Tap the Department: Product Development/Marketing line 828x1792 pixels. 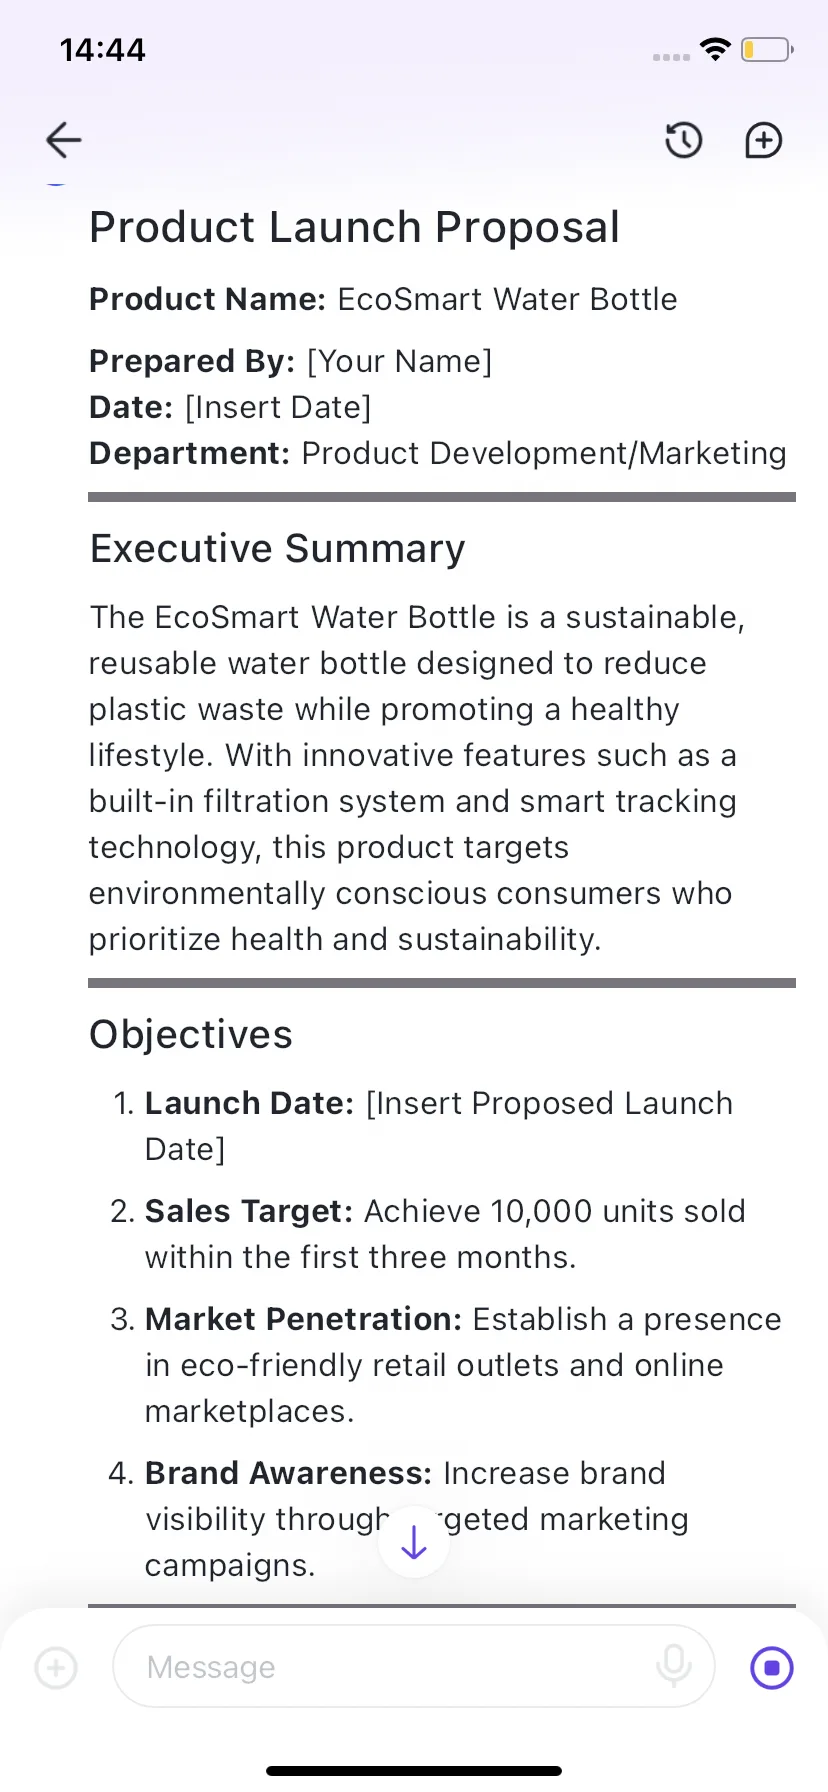pos(438,453)
